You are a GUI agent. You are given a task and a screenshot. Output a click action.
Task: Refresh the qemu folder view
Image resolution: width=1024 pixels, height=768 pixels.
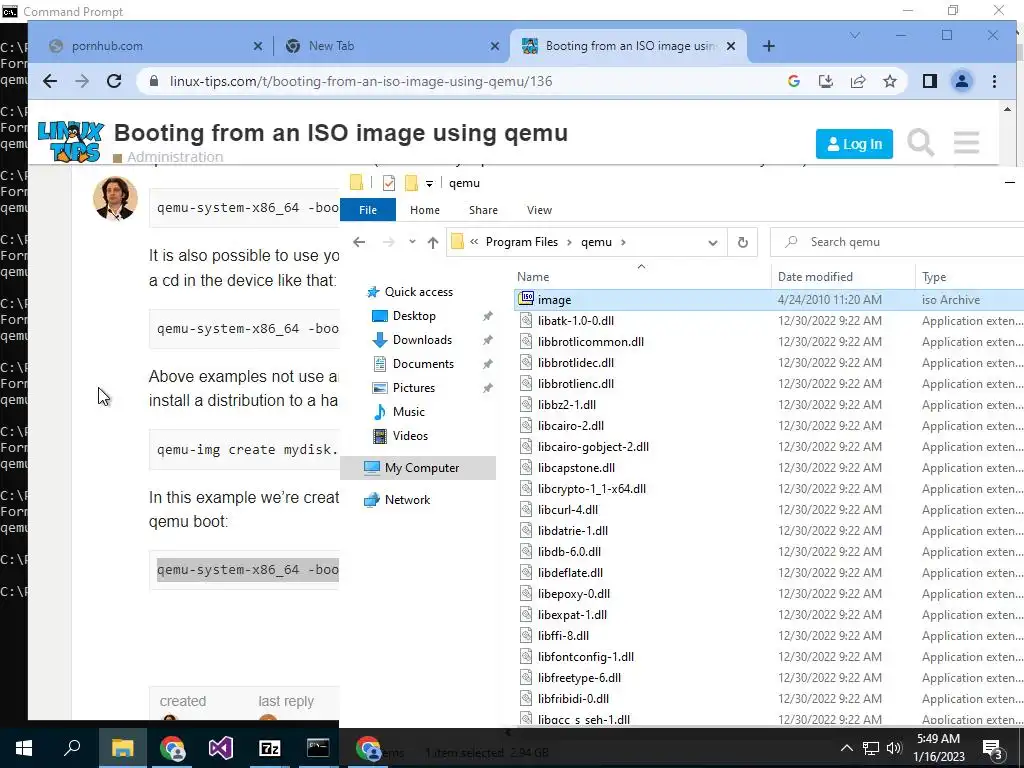coord(743,242)
